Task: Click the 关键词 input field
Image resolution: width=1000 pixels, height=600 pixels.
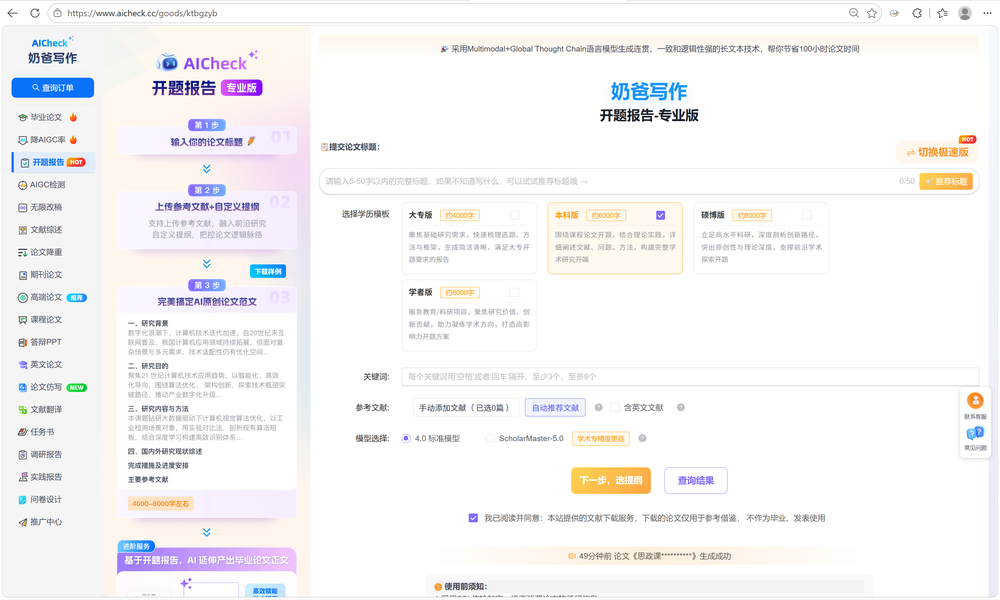Action: (690, 377)
